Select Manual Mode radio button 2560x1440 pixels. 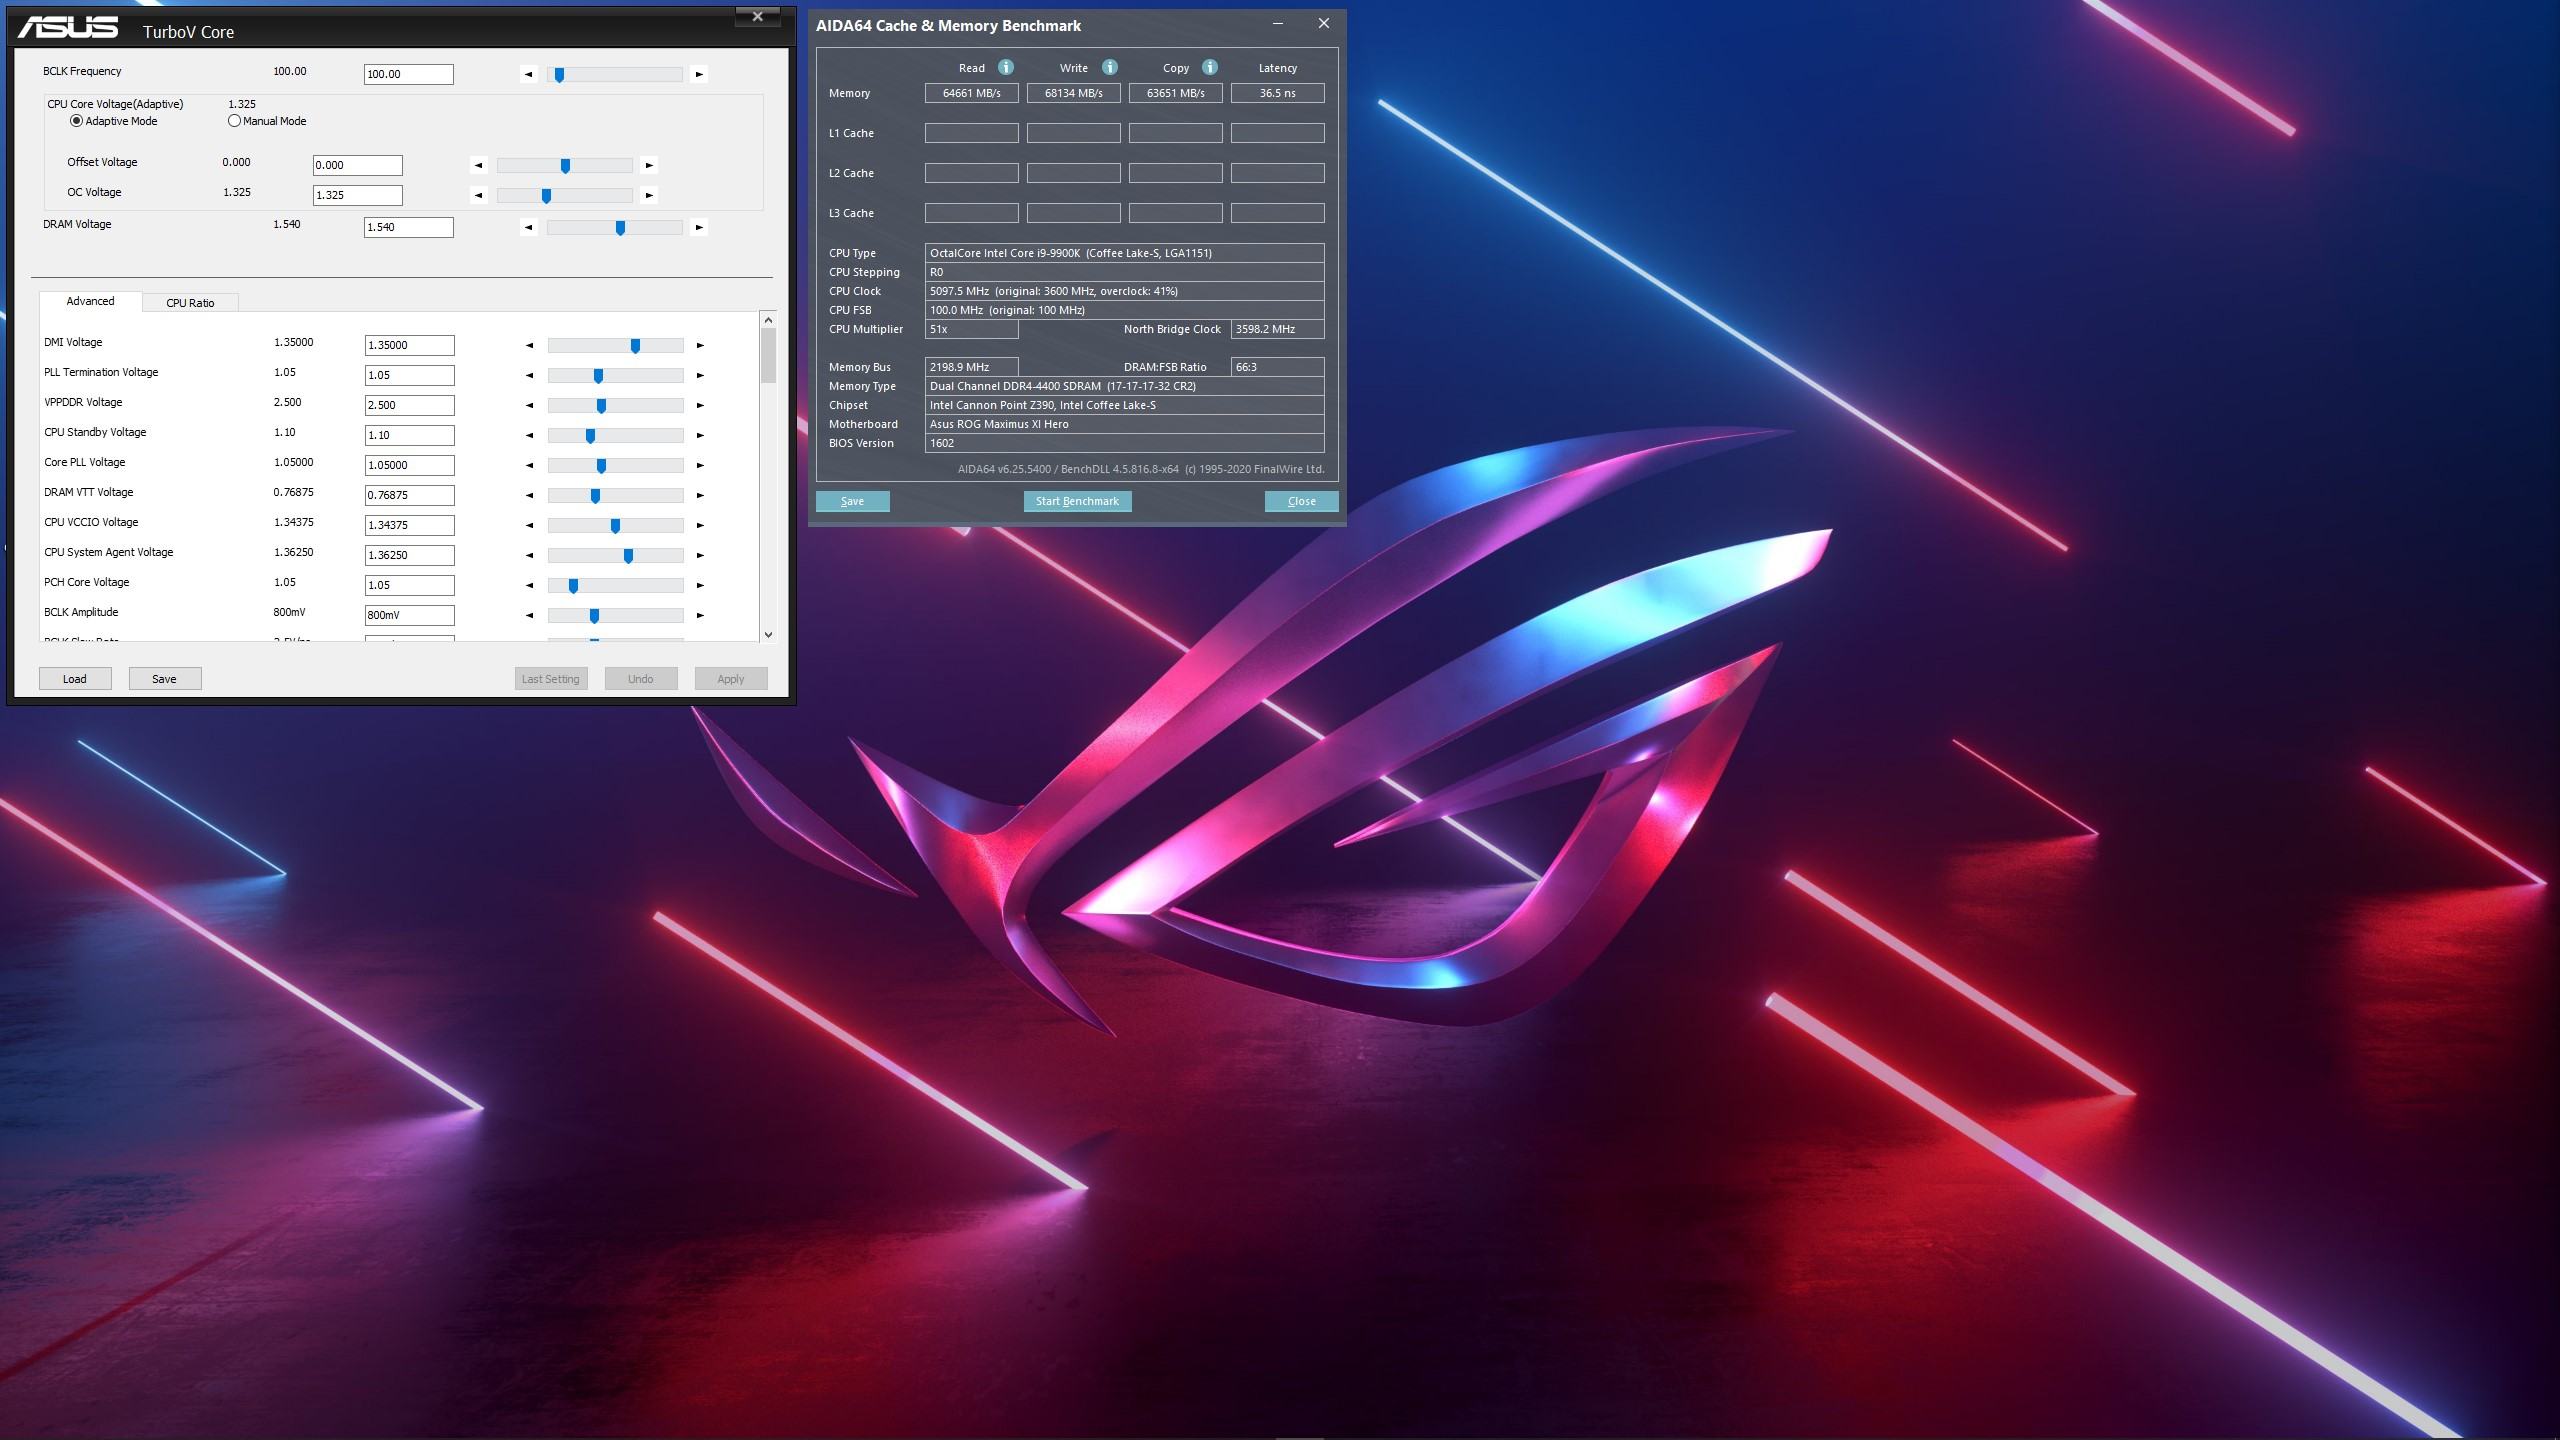pyautogui.click(x=234, y=121)
